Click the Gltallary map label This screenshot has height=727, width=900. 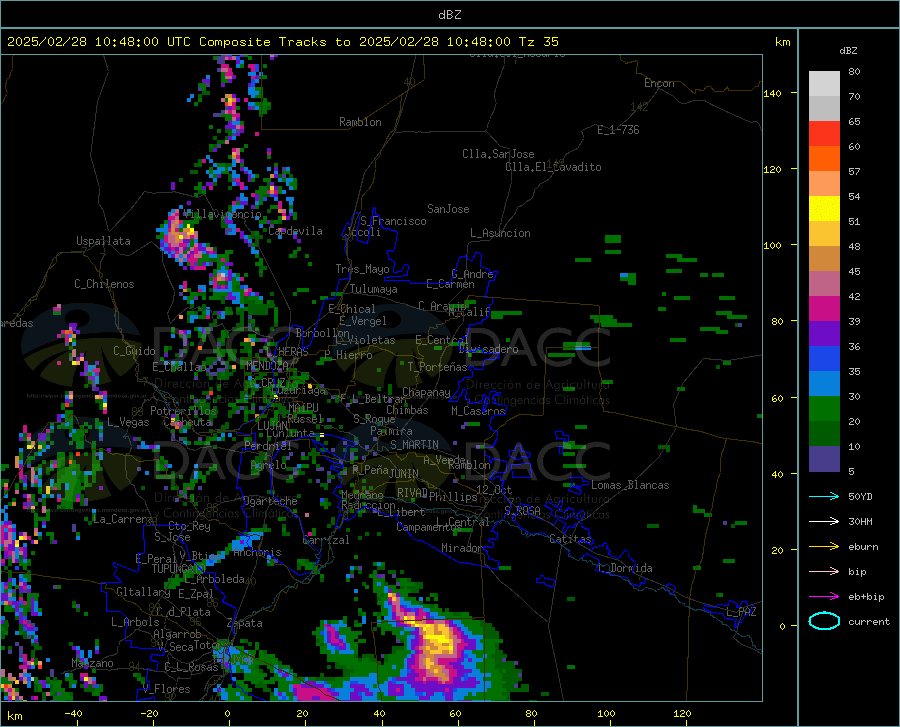[143, 592]
